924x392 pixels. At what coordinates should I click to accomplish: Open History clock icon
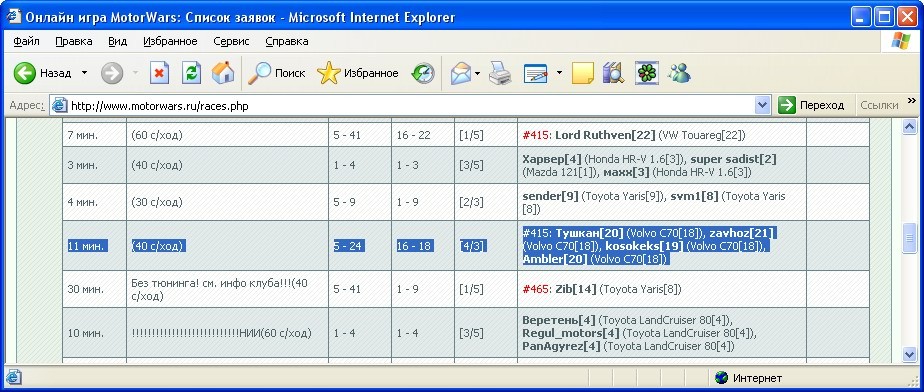pyautogui.click(x=423, y=73)
